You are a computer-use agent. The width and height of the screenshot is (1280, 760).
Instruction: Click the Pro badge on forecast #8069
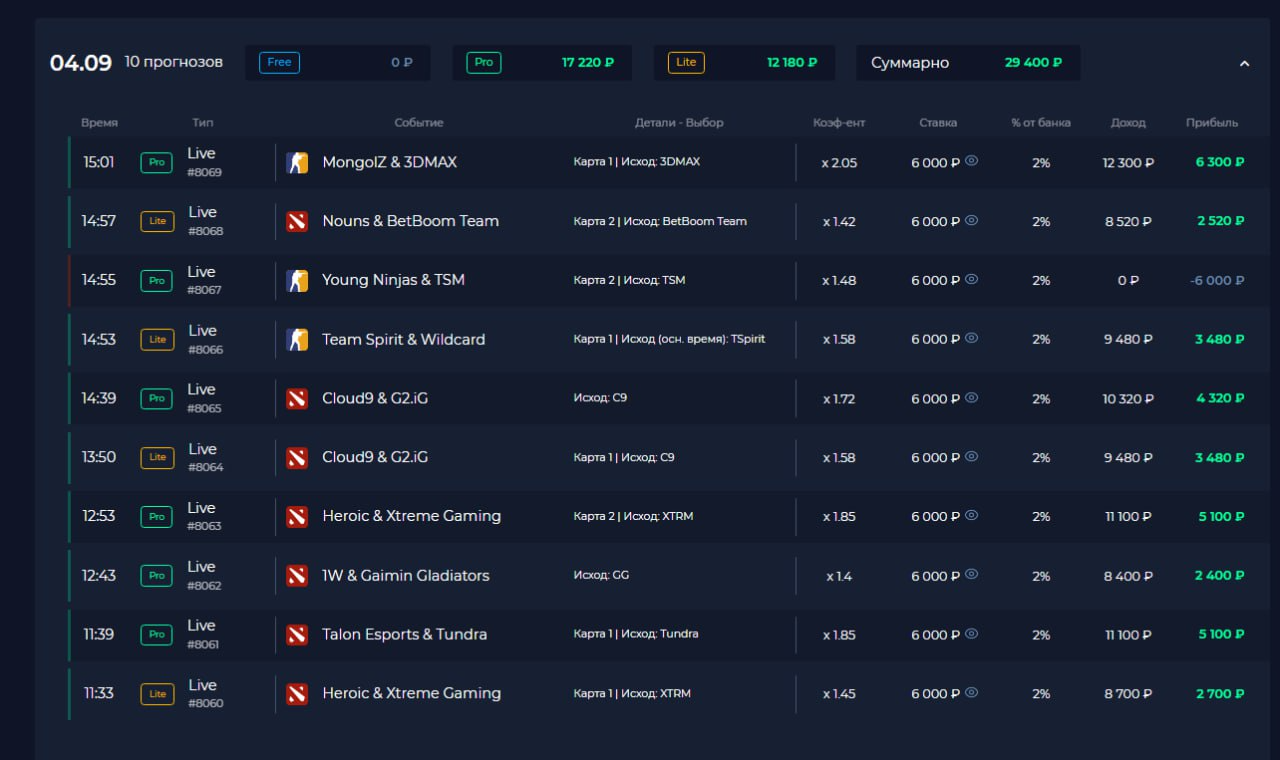[x=156, y=163]
